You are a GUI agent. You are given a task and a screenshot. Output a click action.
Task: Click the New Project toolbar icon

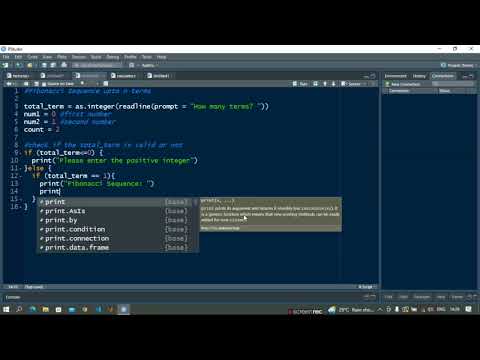click(x=18, y=65)
